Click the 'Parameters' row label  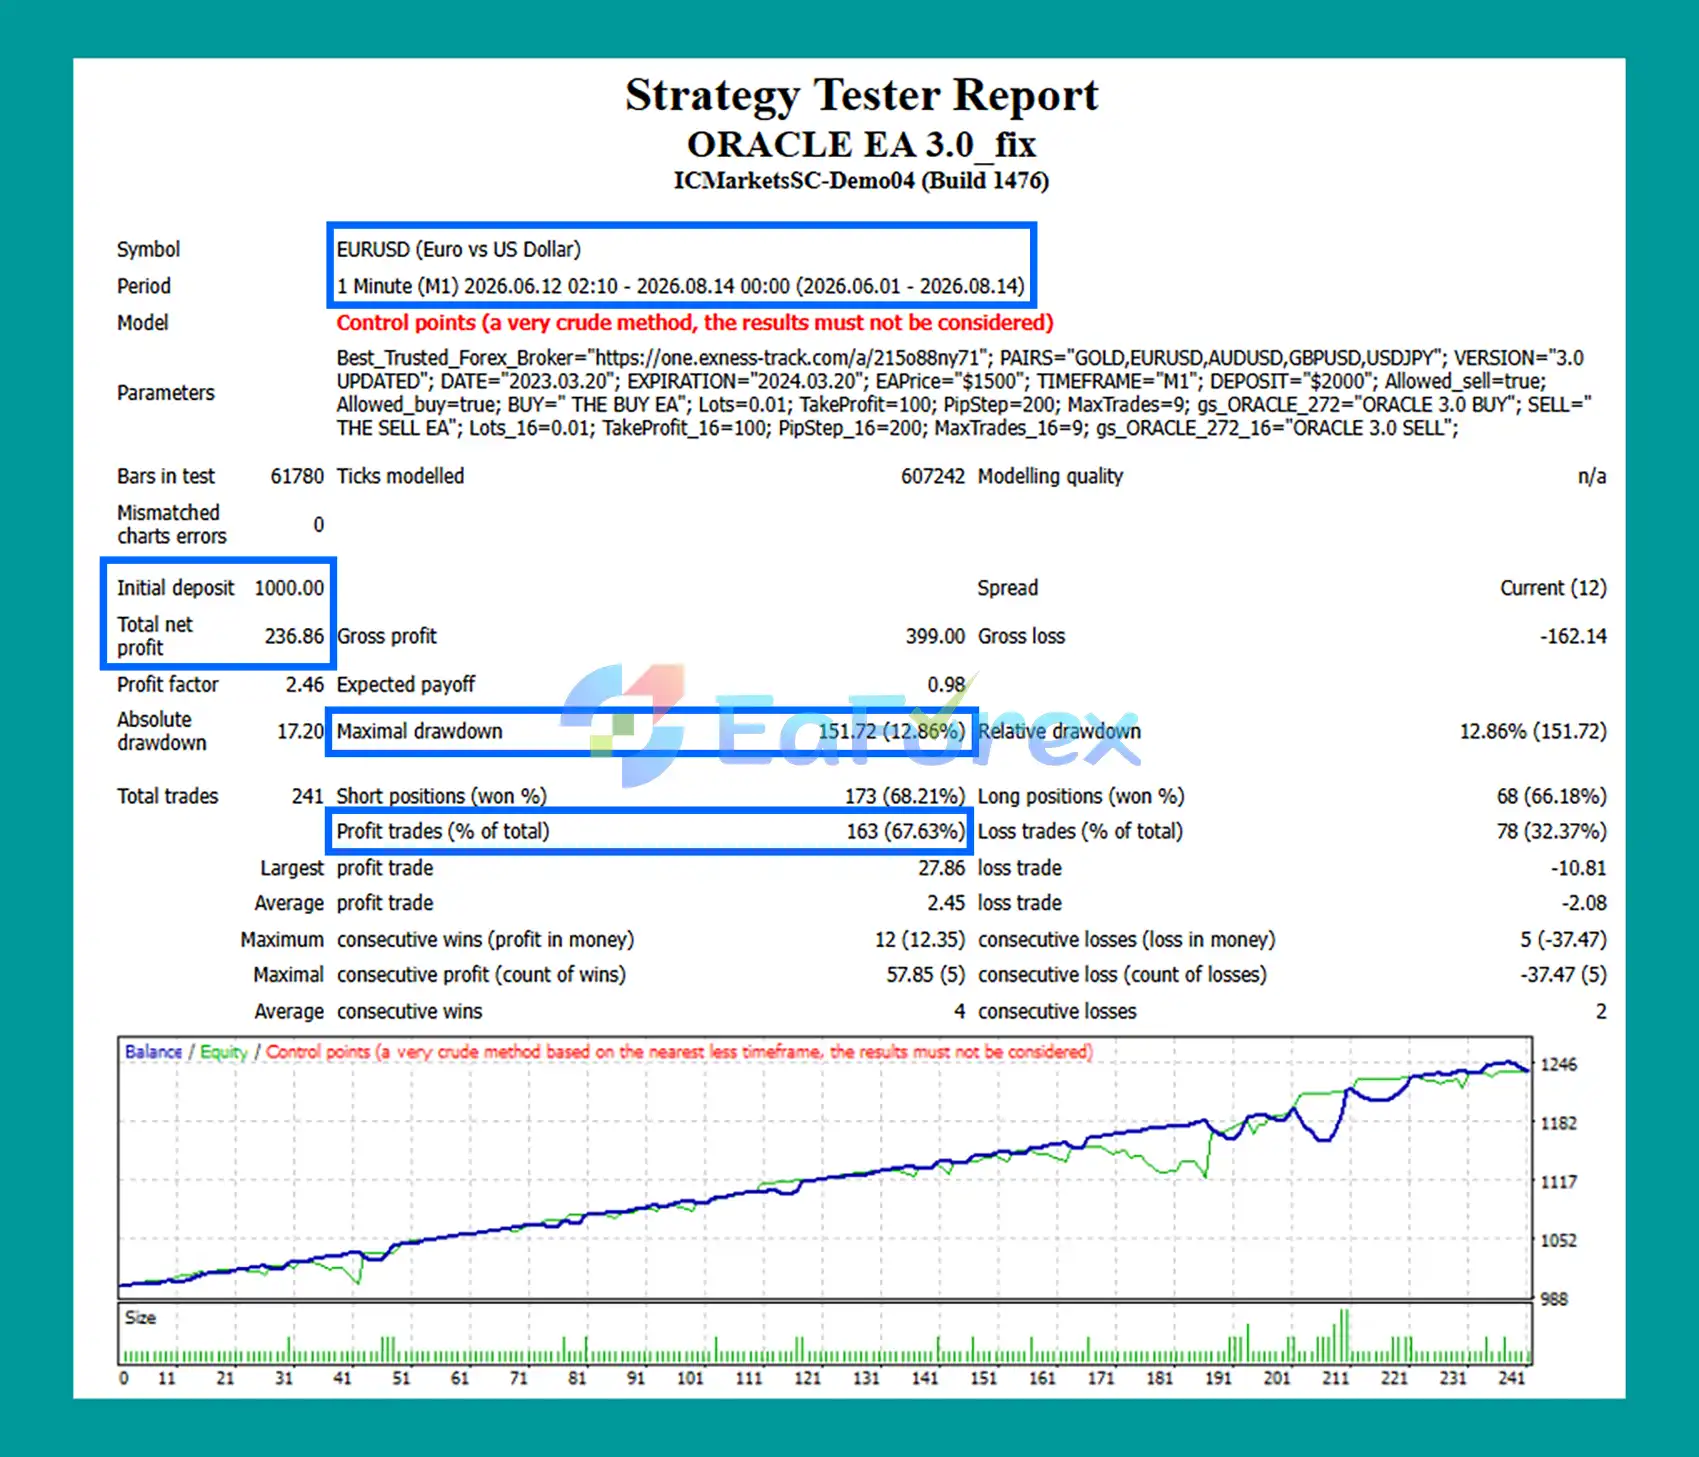click(166, 392)
